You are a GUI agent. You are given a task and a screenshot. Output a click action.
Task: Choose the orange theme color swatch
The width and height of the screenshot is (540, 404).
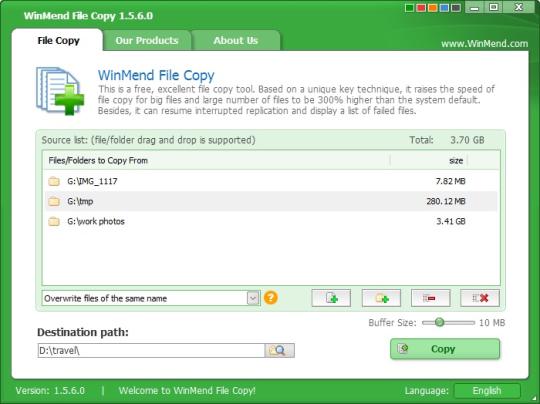tap(433, 8)
